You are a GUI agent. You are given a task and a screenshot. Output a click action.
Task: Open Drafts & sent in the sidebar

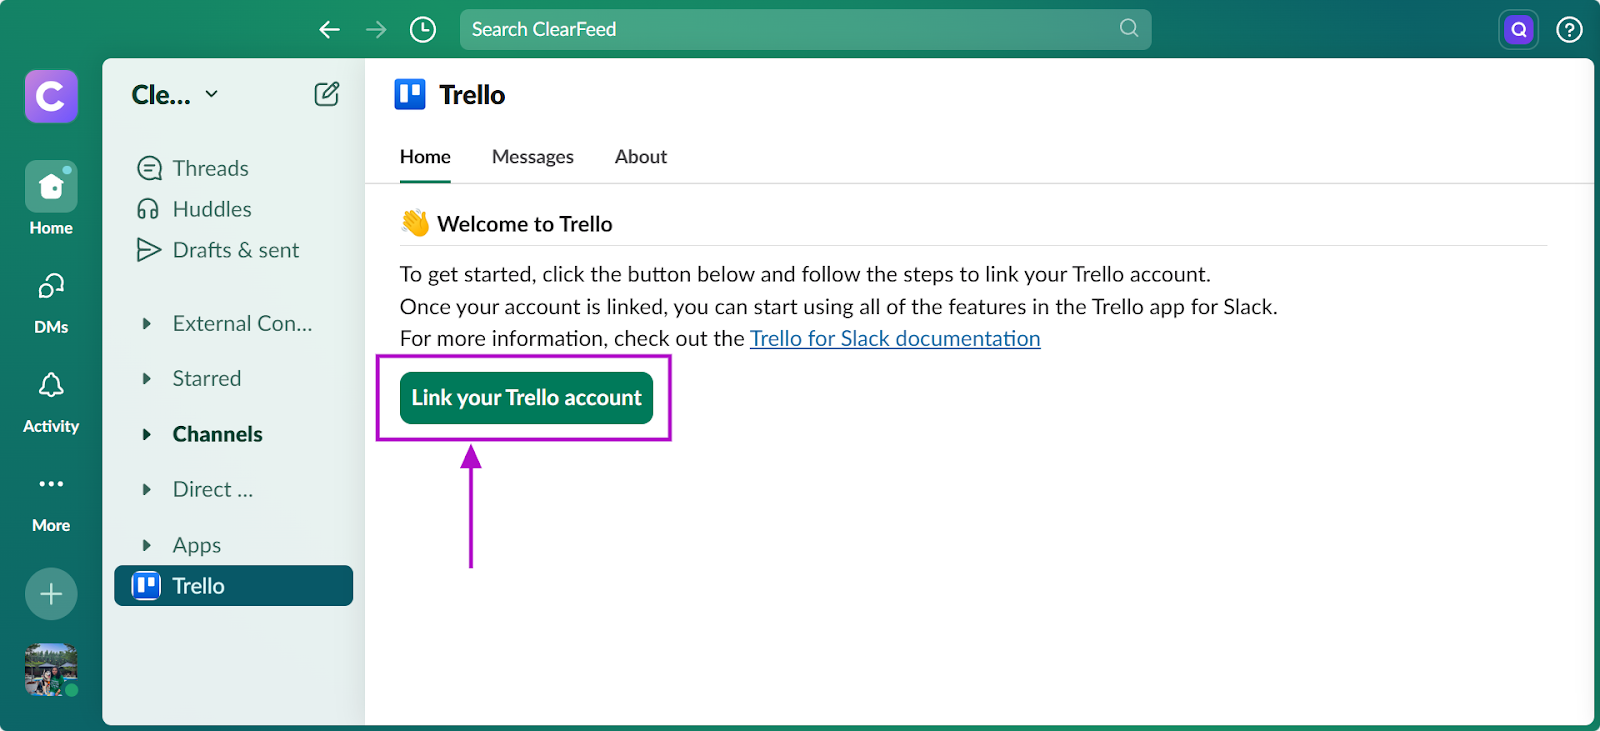(x=218, y=250)
